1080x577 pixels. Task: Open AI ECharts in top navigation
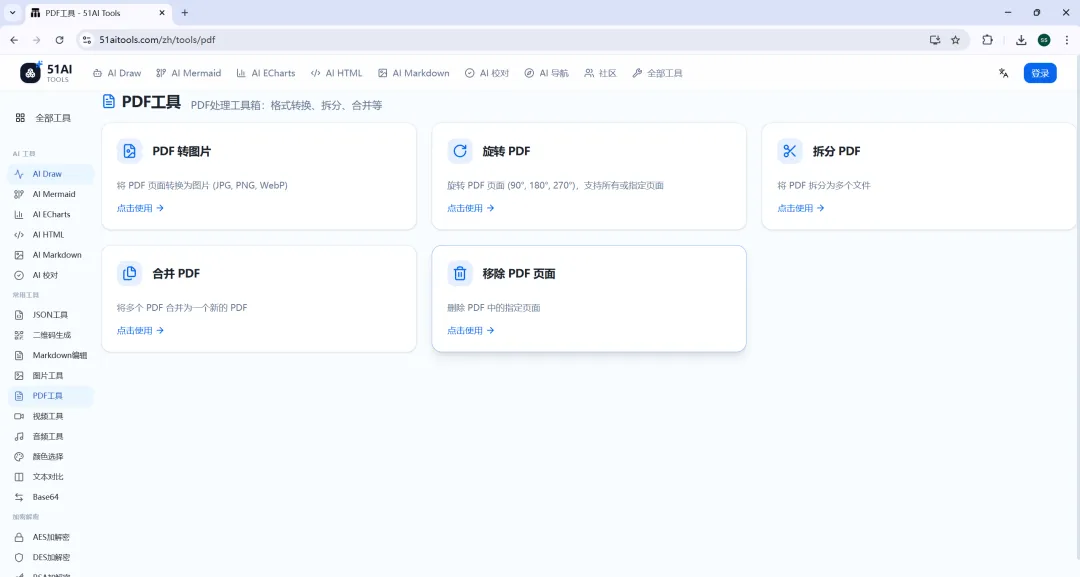click(265, 73)
